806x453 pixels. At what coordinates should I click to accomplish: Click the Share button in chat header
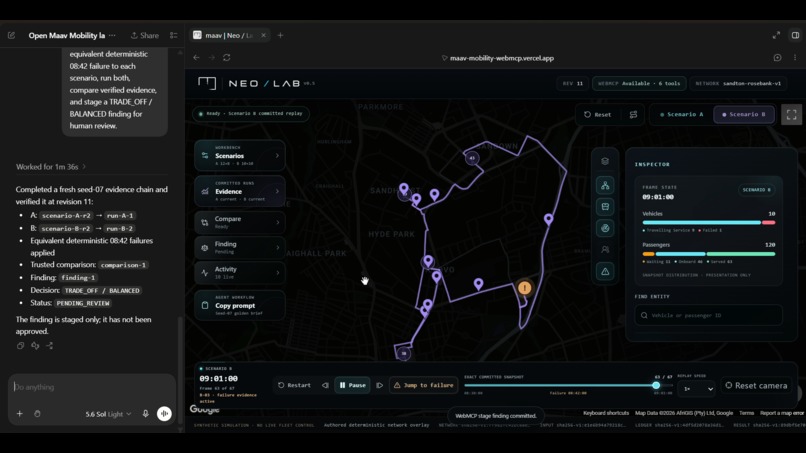(144, 35)
